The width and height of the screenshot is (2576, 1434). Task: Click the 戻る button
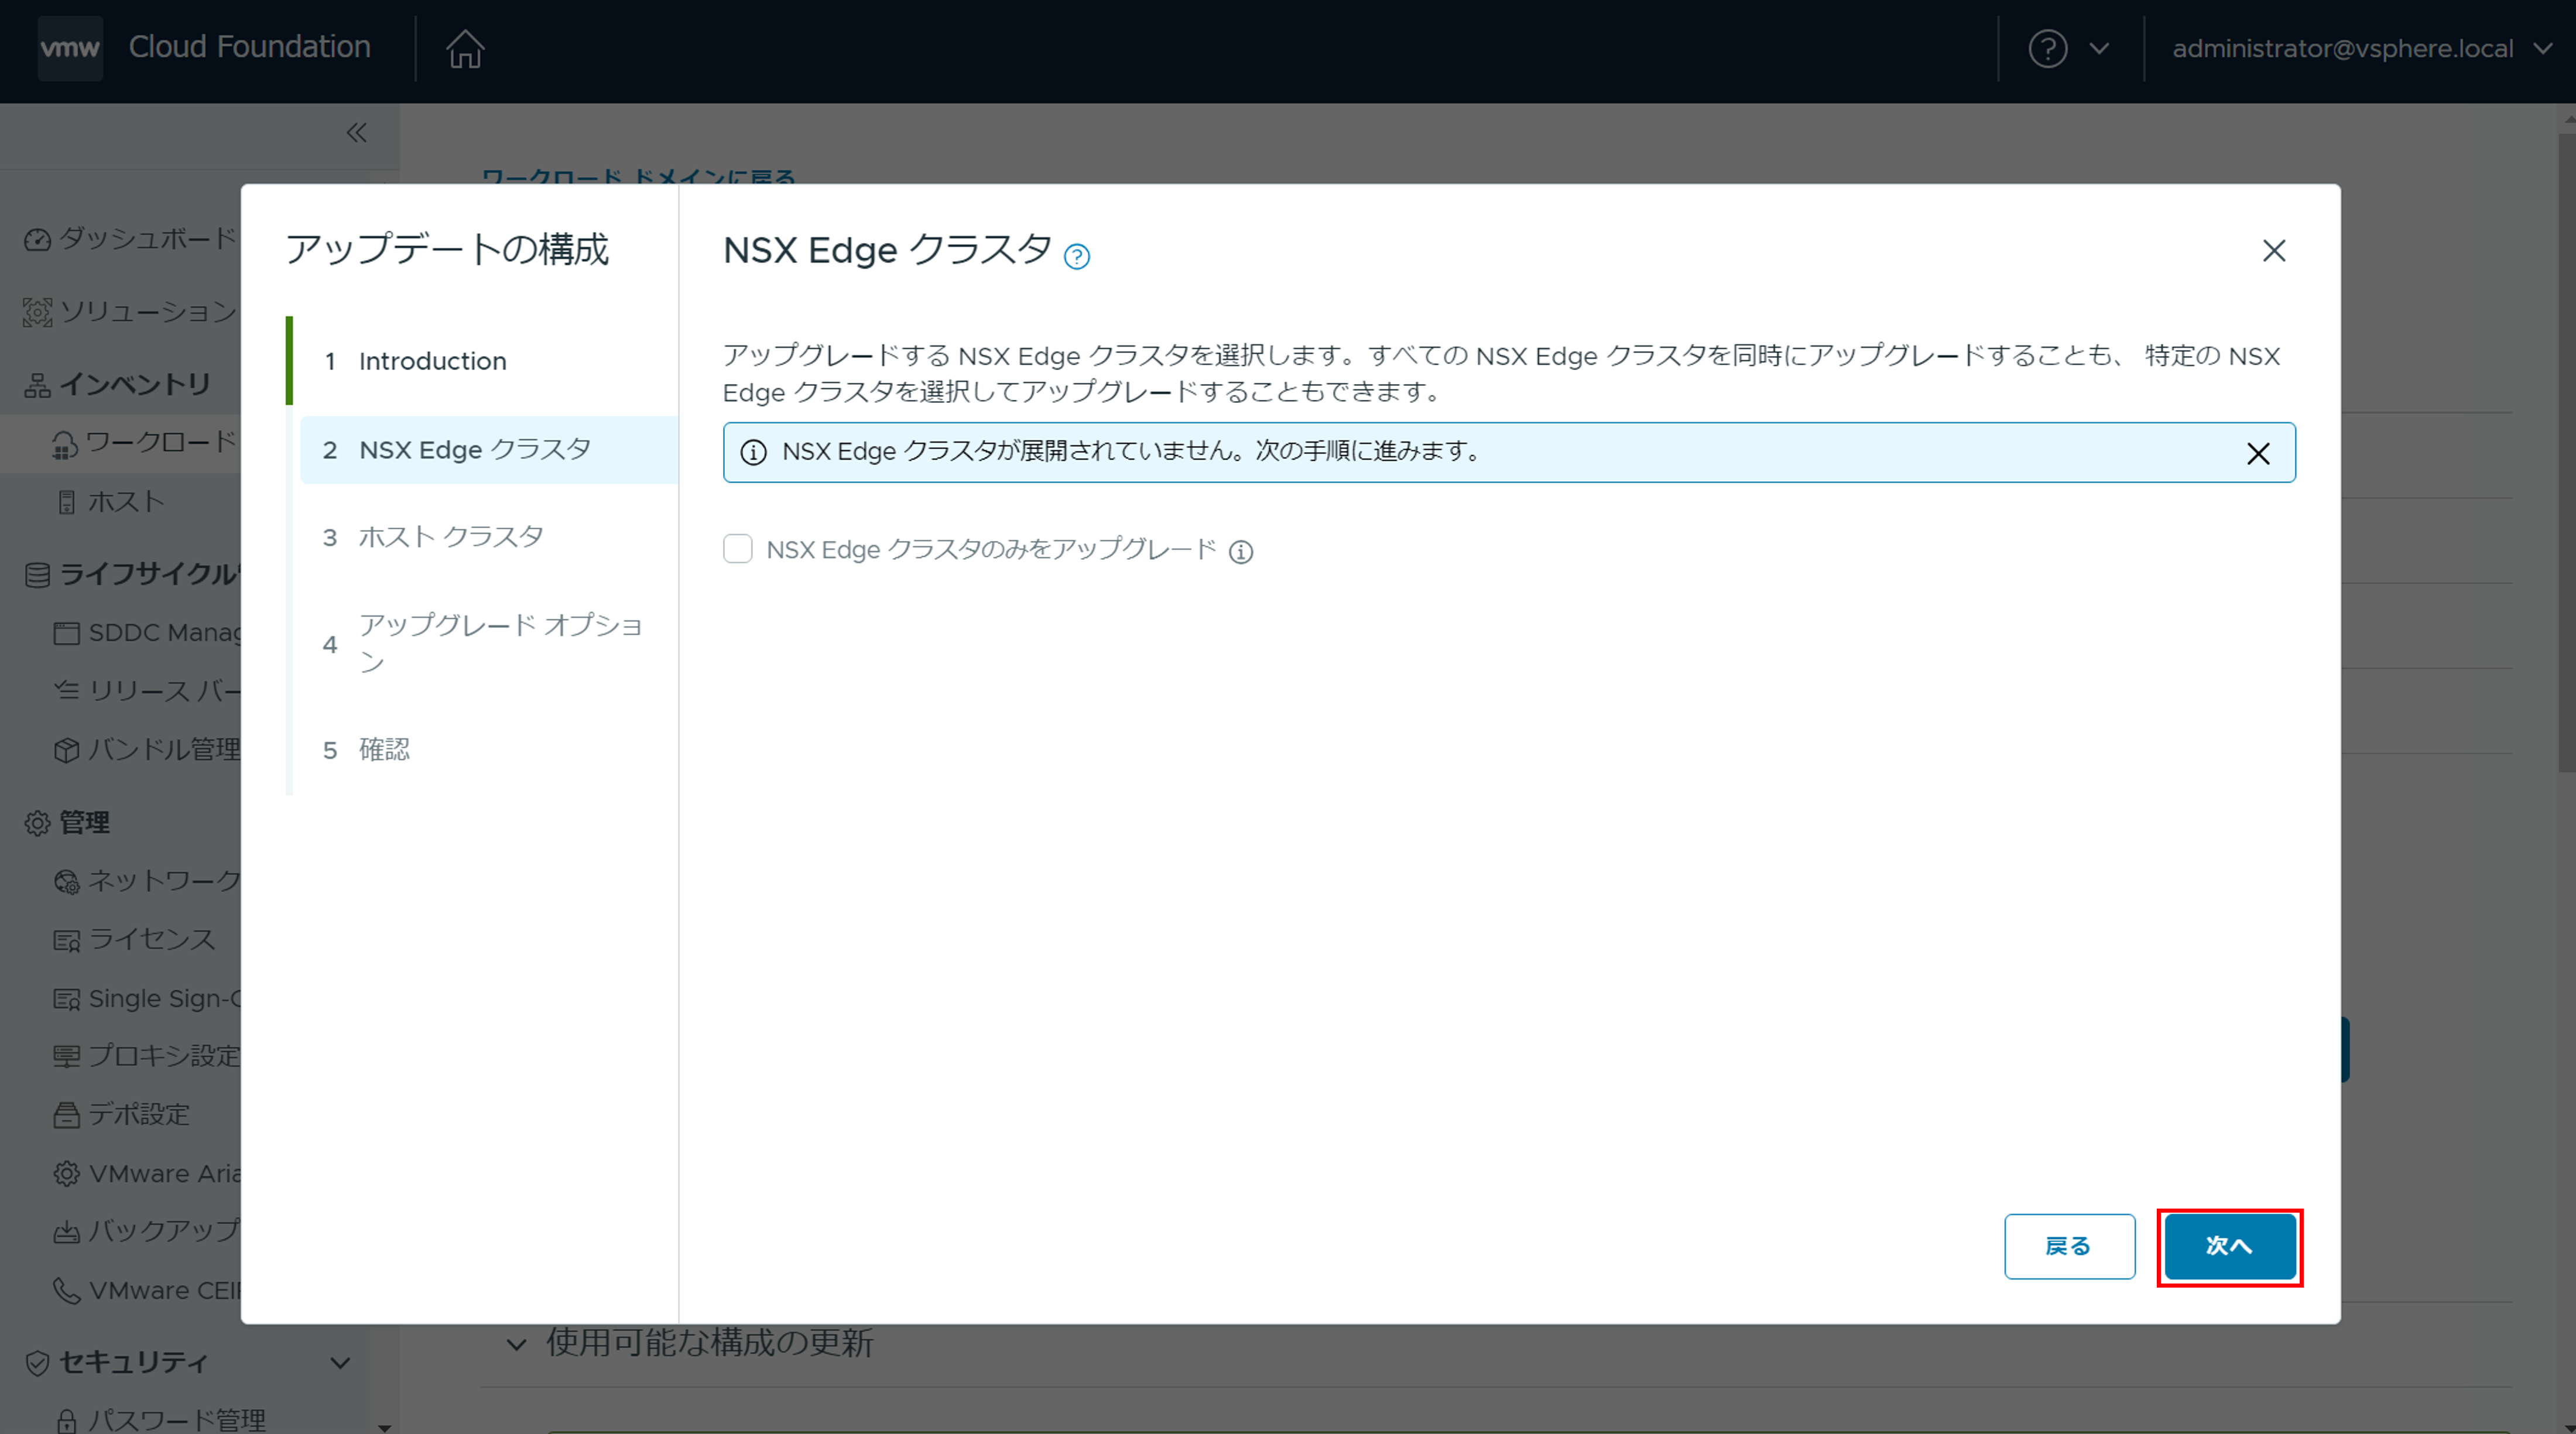click(2069, 1245)
